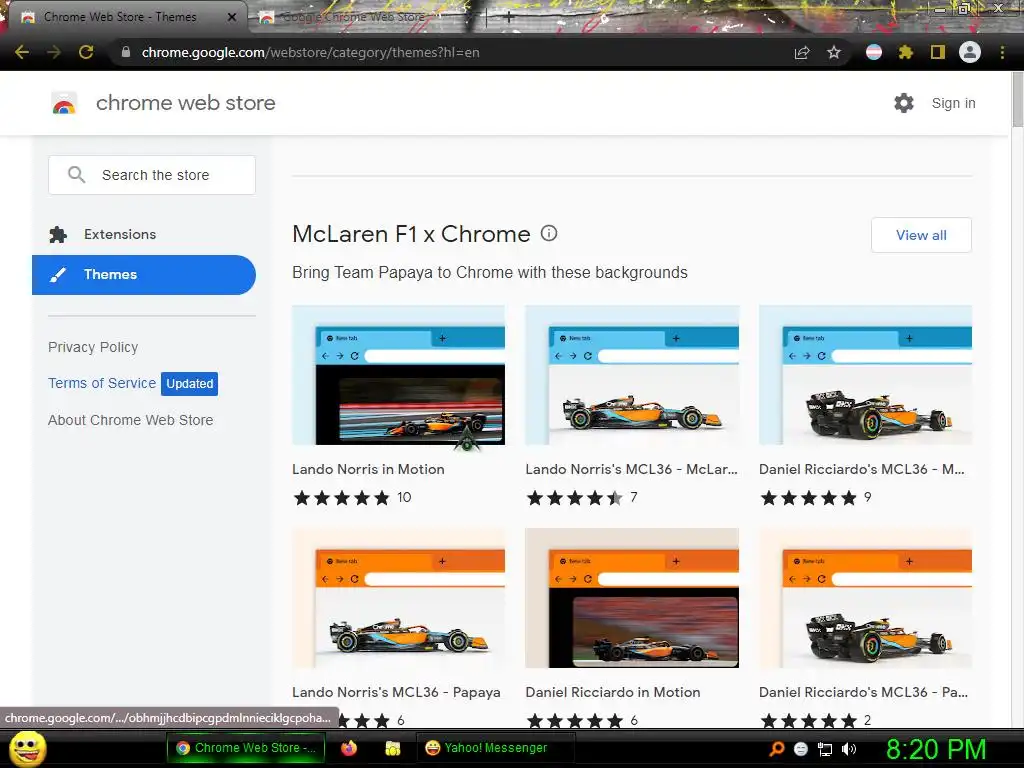Go back to the previous page
The image size is (1024, 768).
(22, 52)
